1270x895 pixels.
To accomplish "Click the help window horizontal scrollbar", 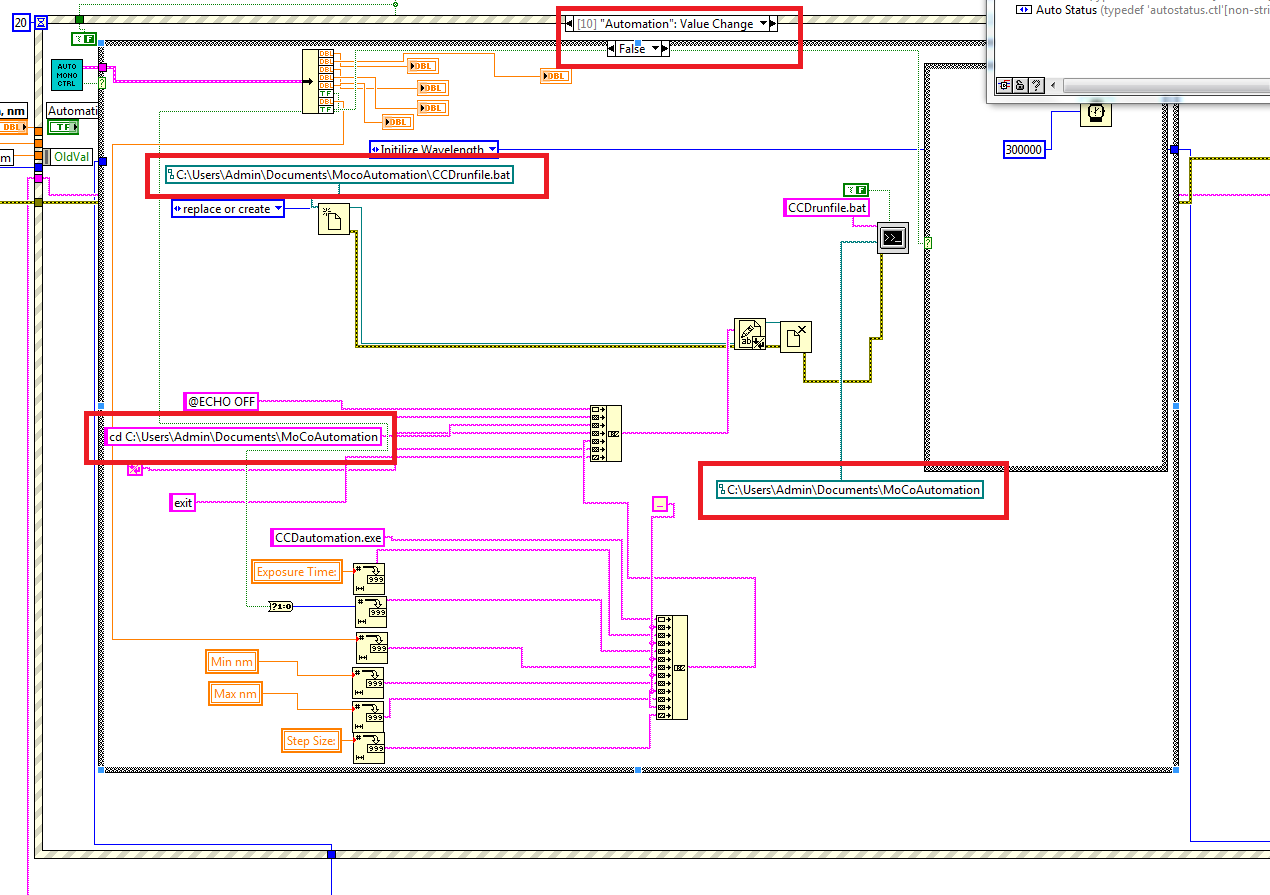I will pyautogui.click(x=1150, y=85).
